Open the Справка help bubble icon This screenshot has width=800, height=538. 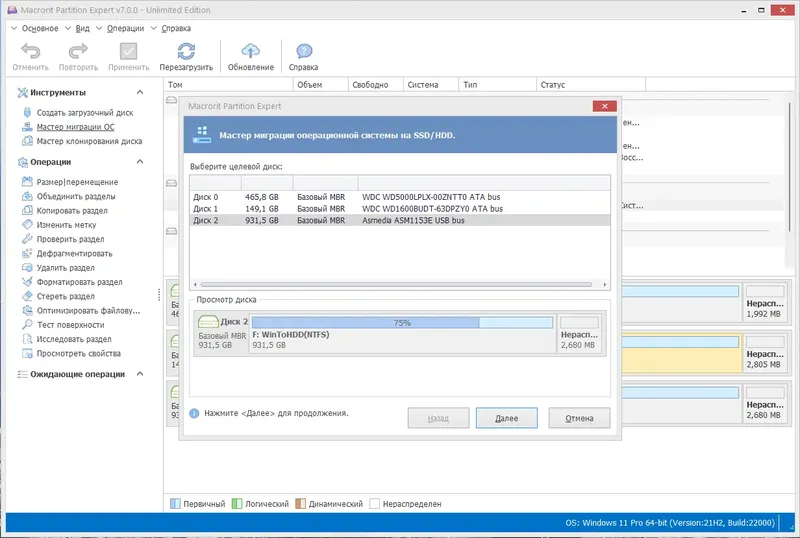click(x=304, y=51)
